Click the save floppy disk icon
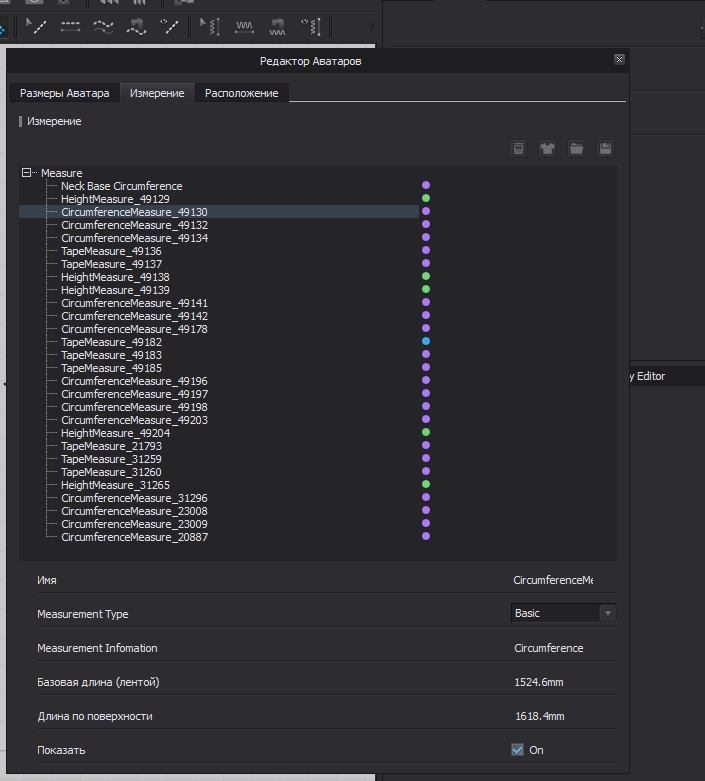 [x=605, y=149]
